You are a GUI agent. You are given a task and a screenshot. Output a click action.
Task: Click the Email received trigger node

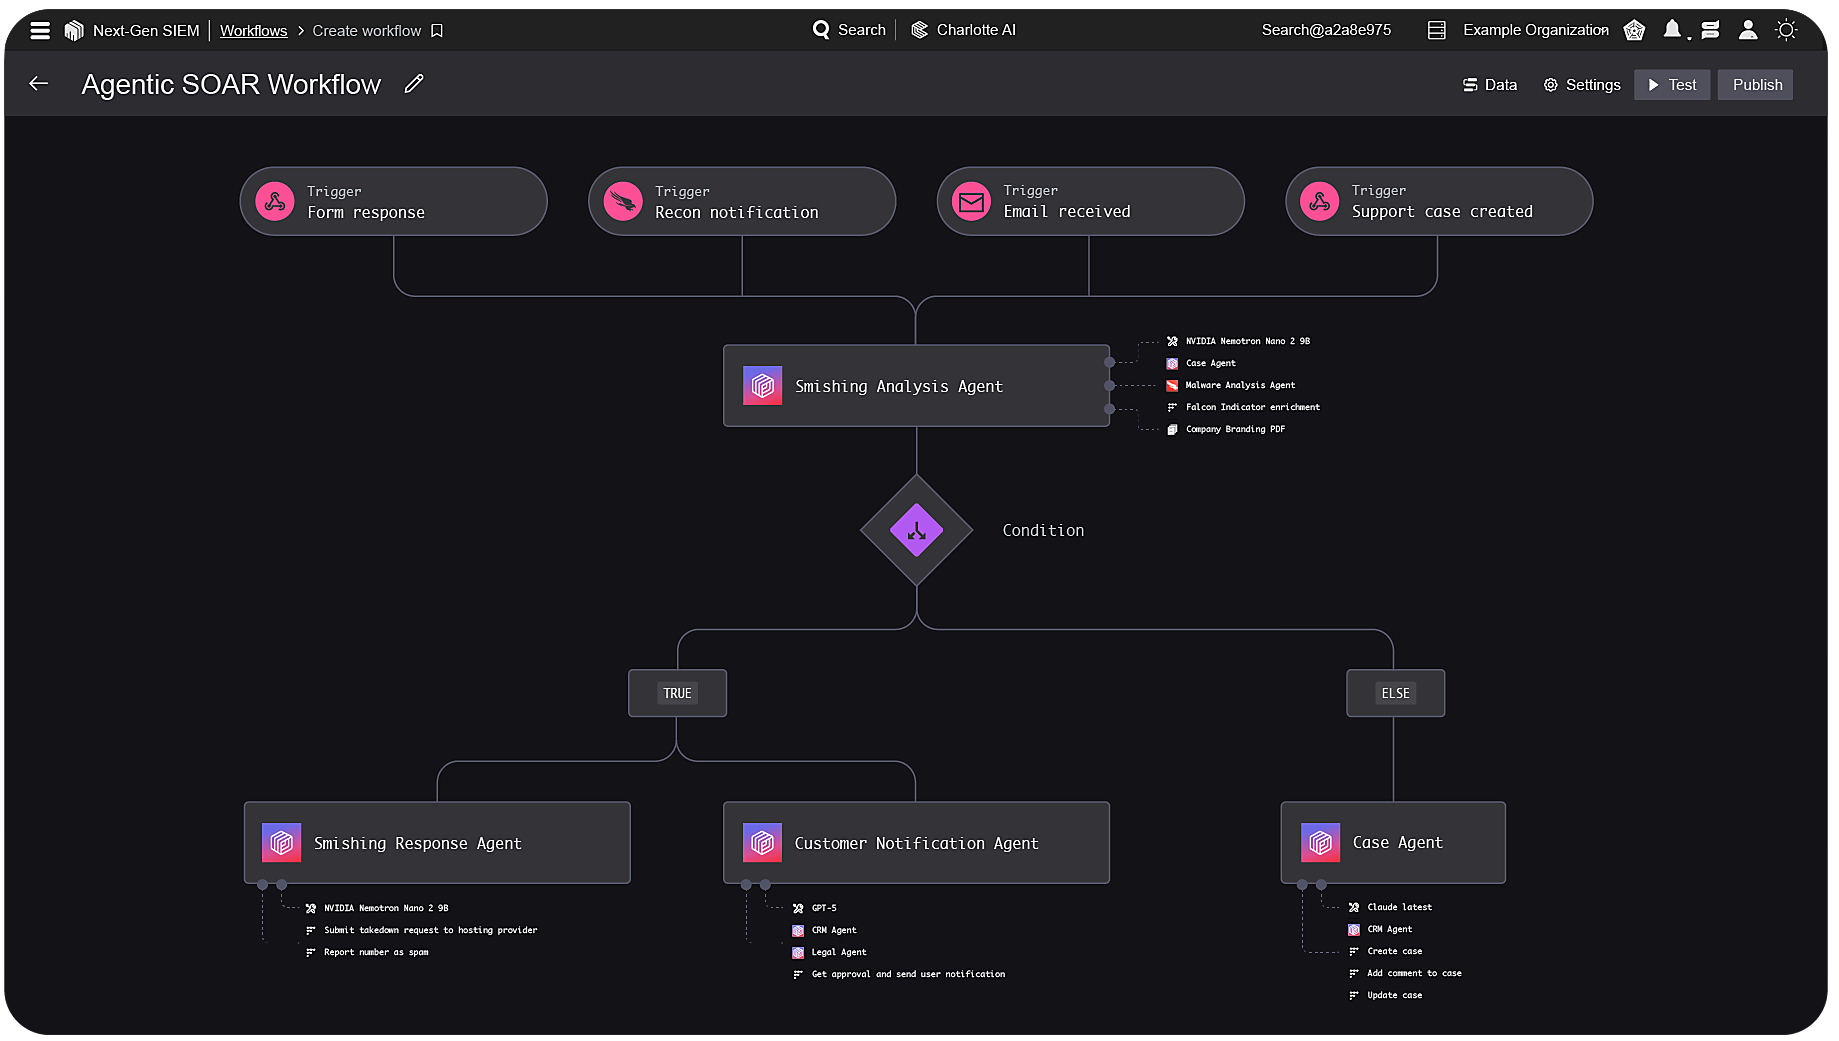pyautogui.click(x=1089, y=202)
